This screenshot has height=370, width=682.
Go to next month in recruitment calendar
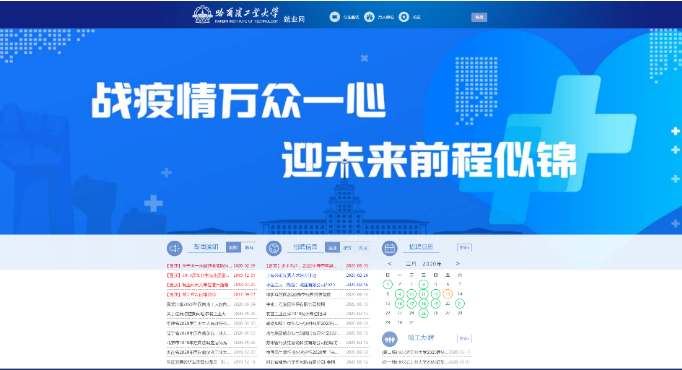[458, 263]
